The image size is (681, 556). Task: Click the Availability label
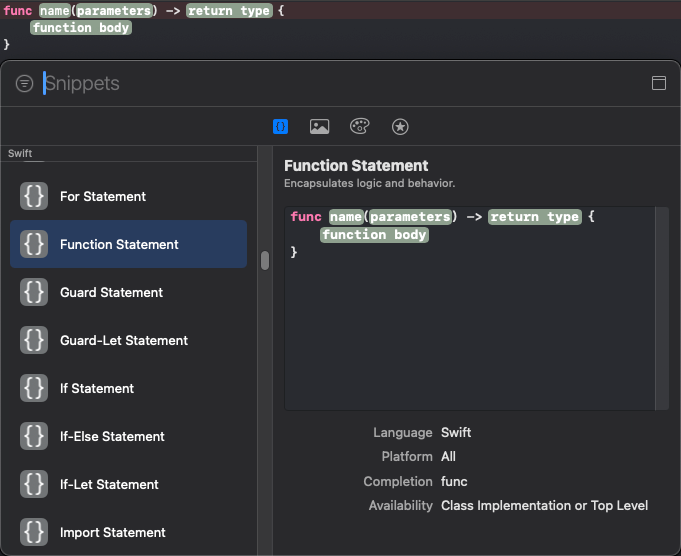coord(400,506)
